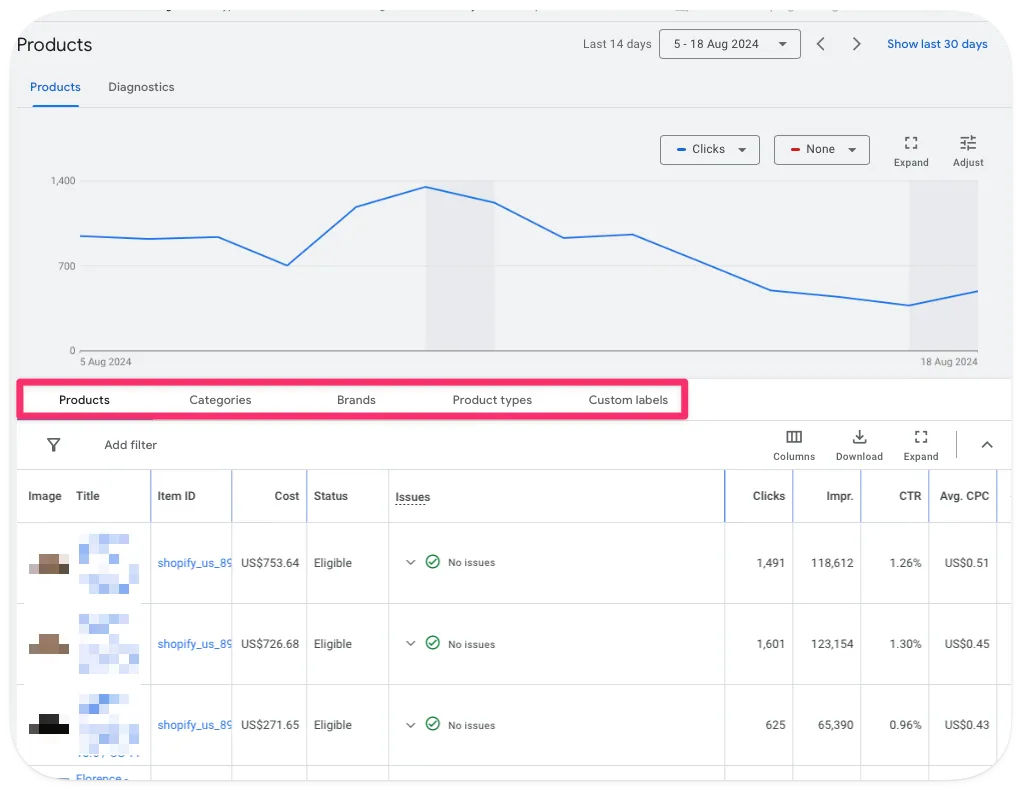Expand the table view
Image resolution: width=1022 pixels, height=790 pixels.
(920, 445)
